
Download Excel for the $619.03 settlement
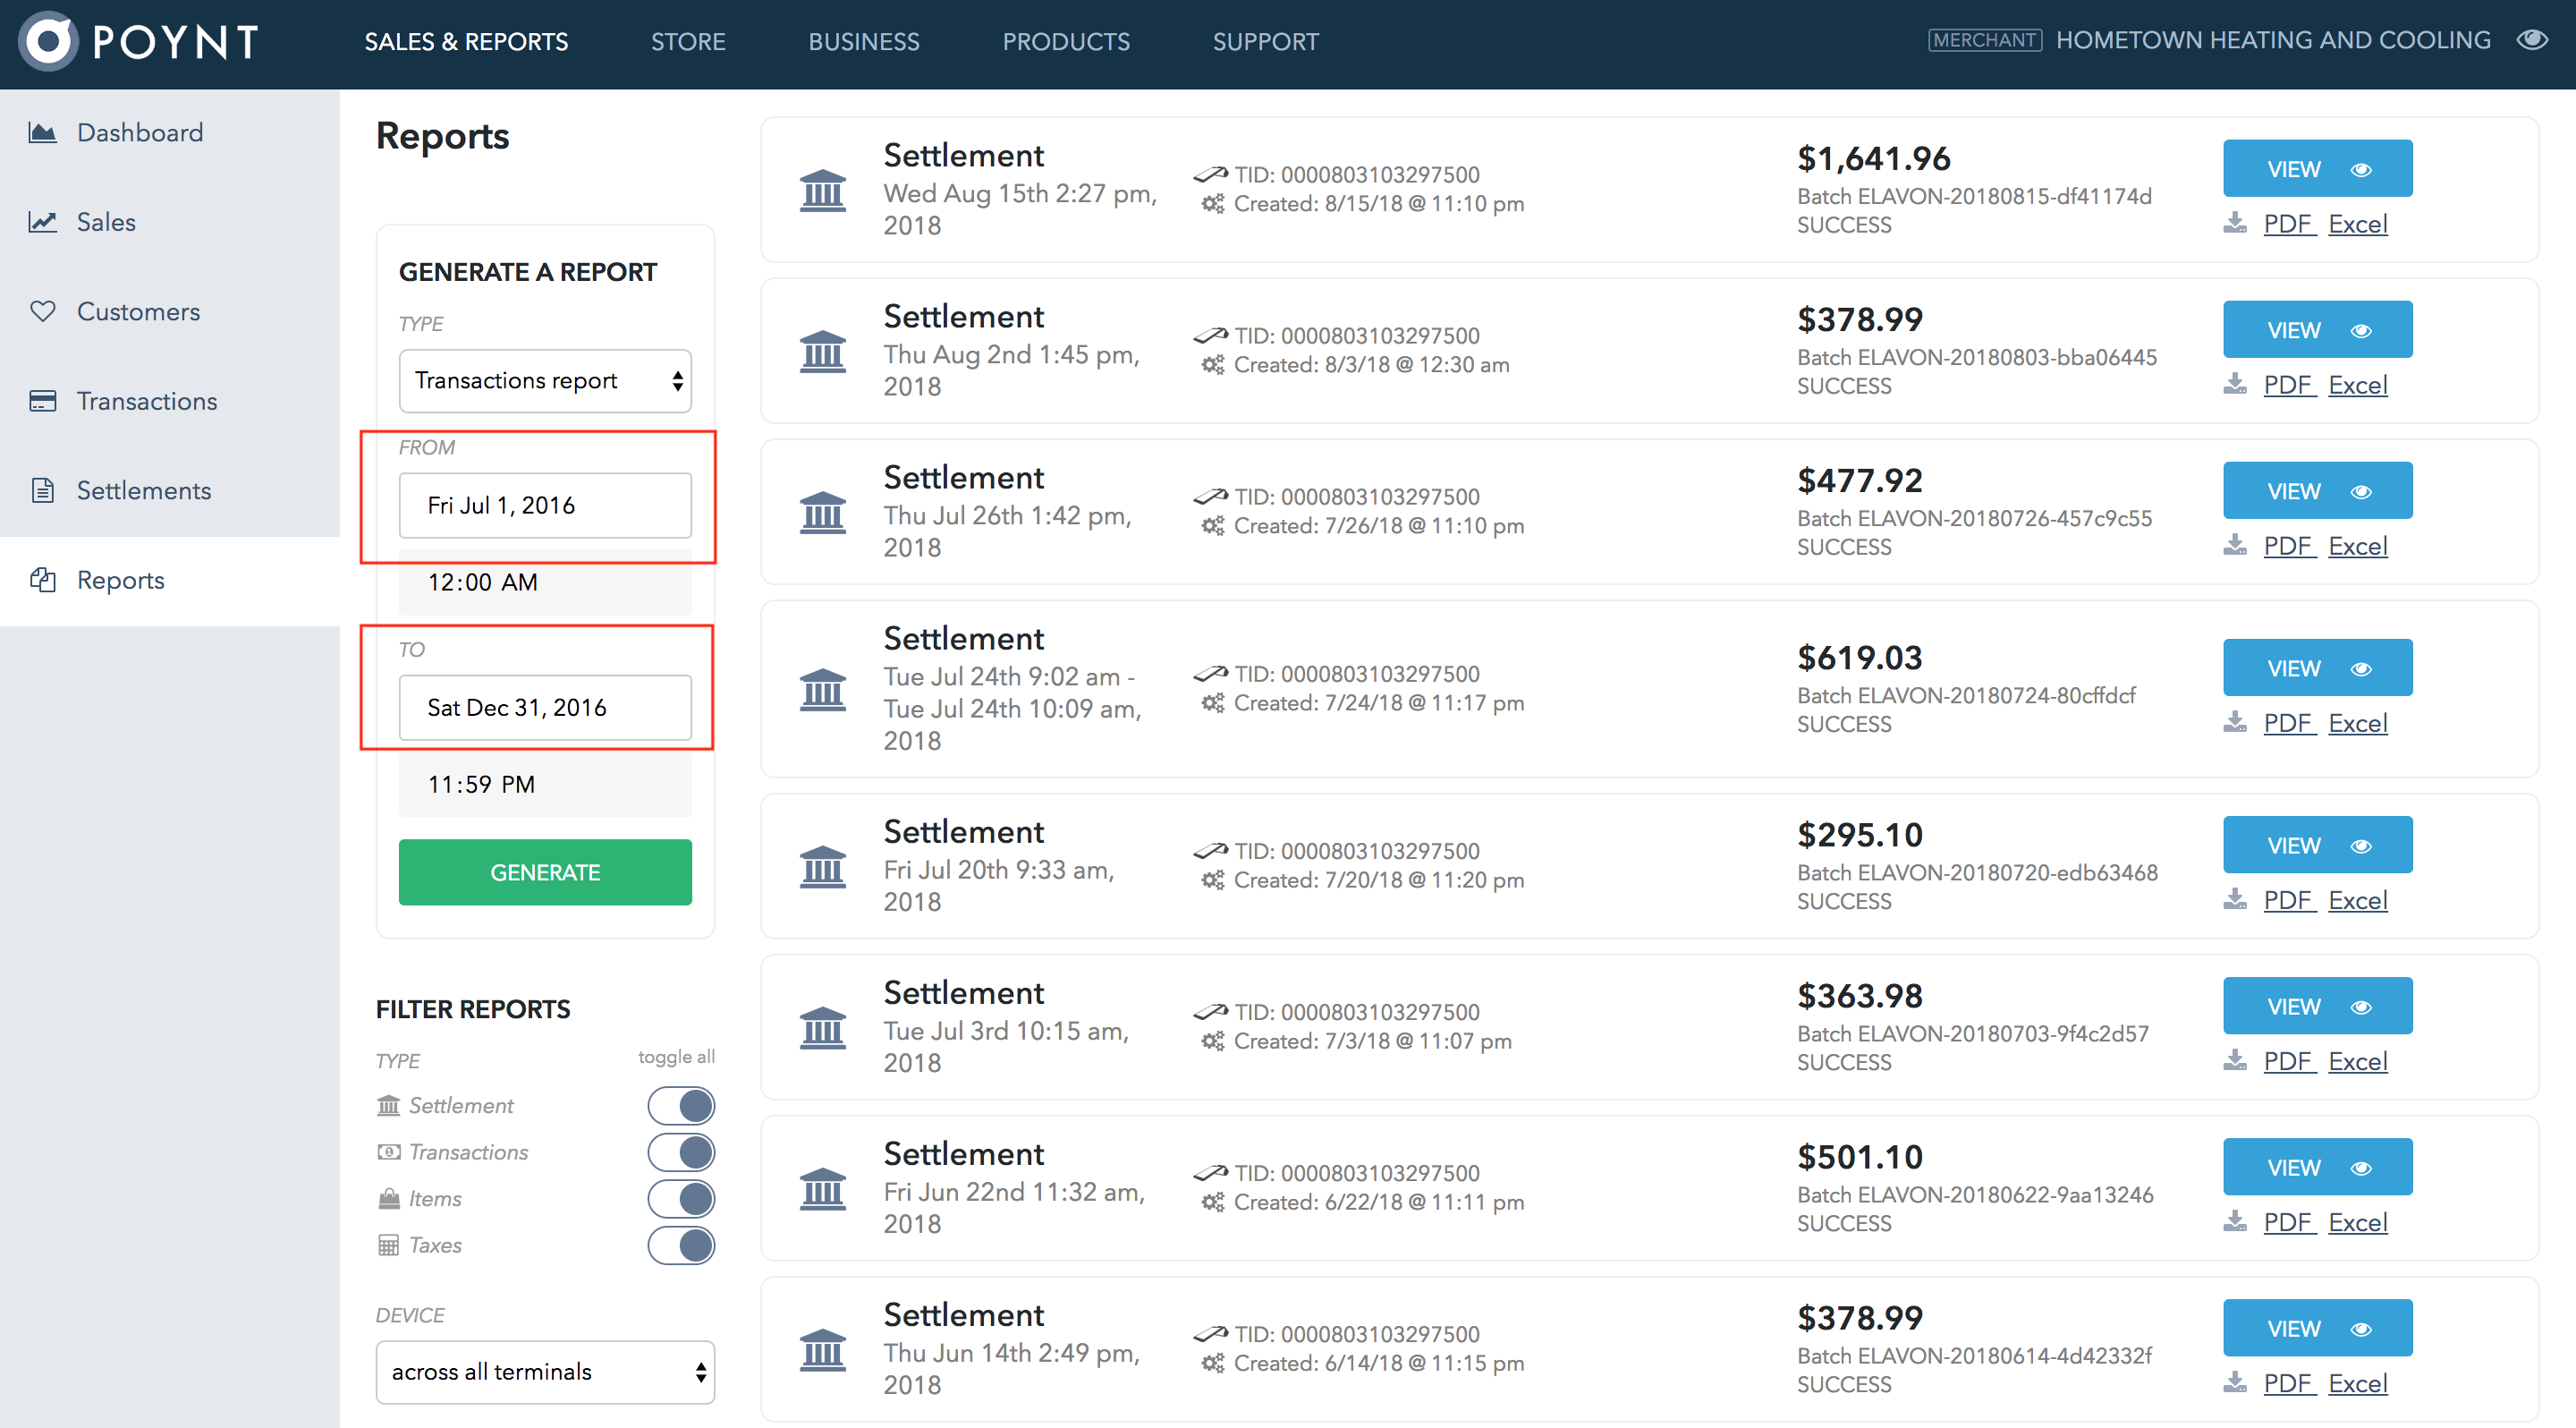pyautogui.click(x=2358, y=722)
